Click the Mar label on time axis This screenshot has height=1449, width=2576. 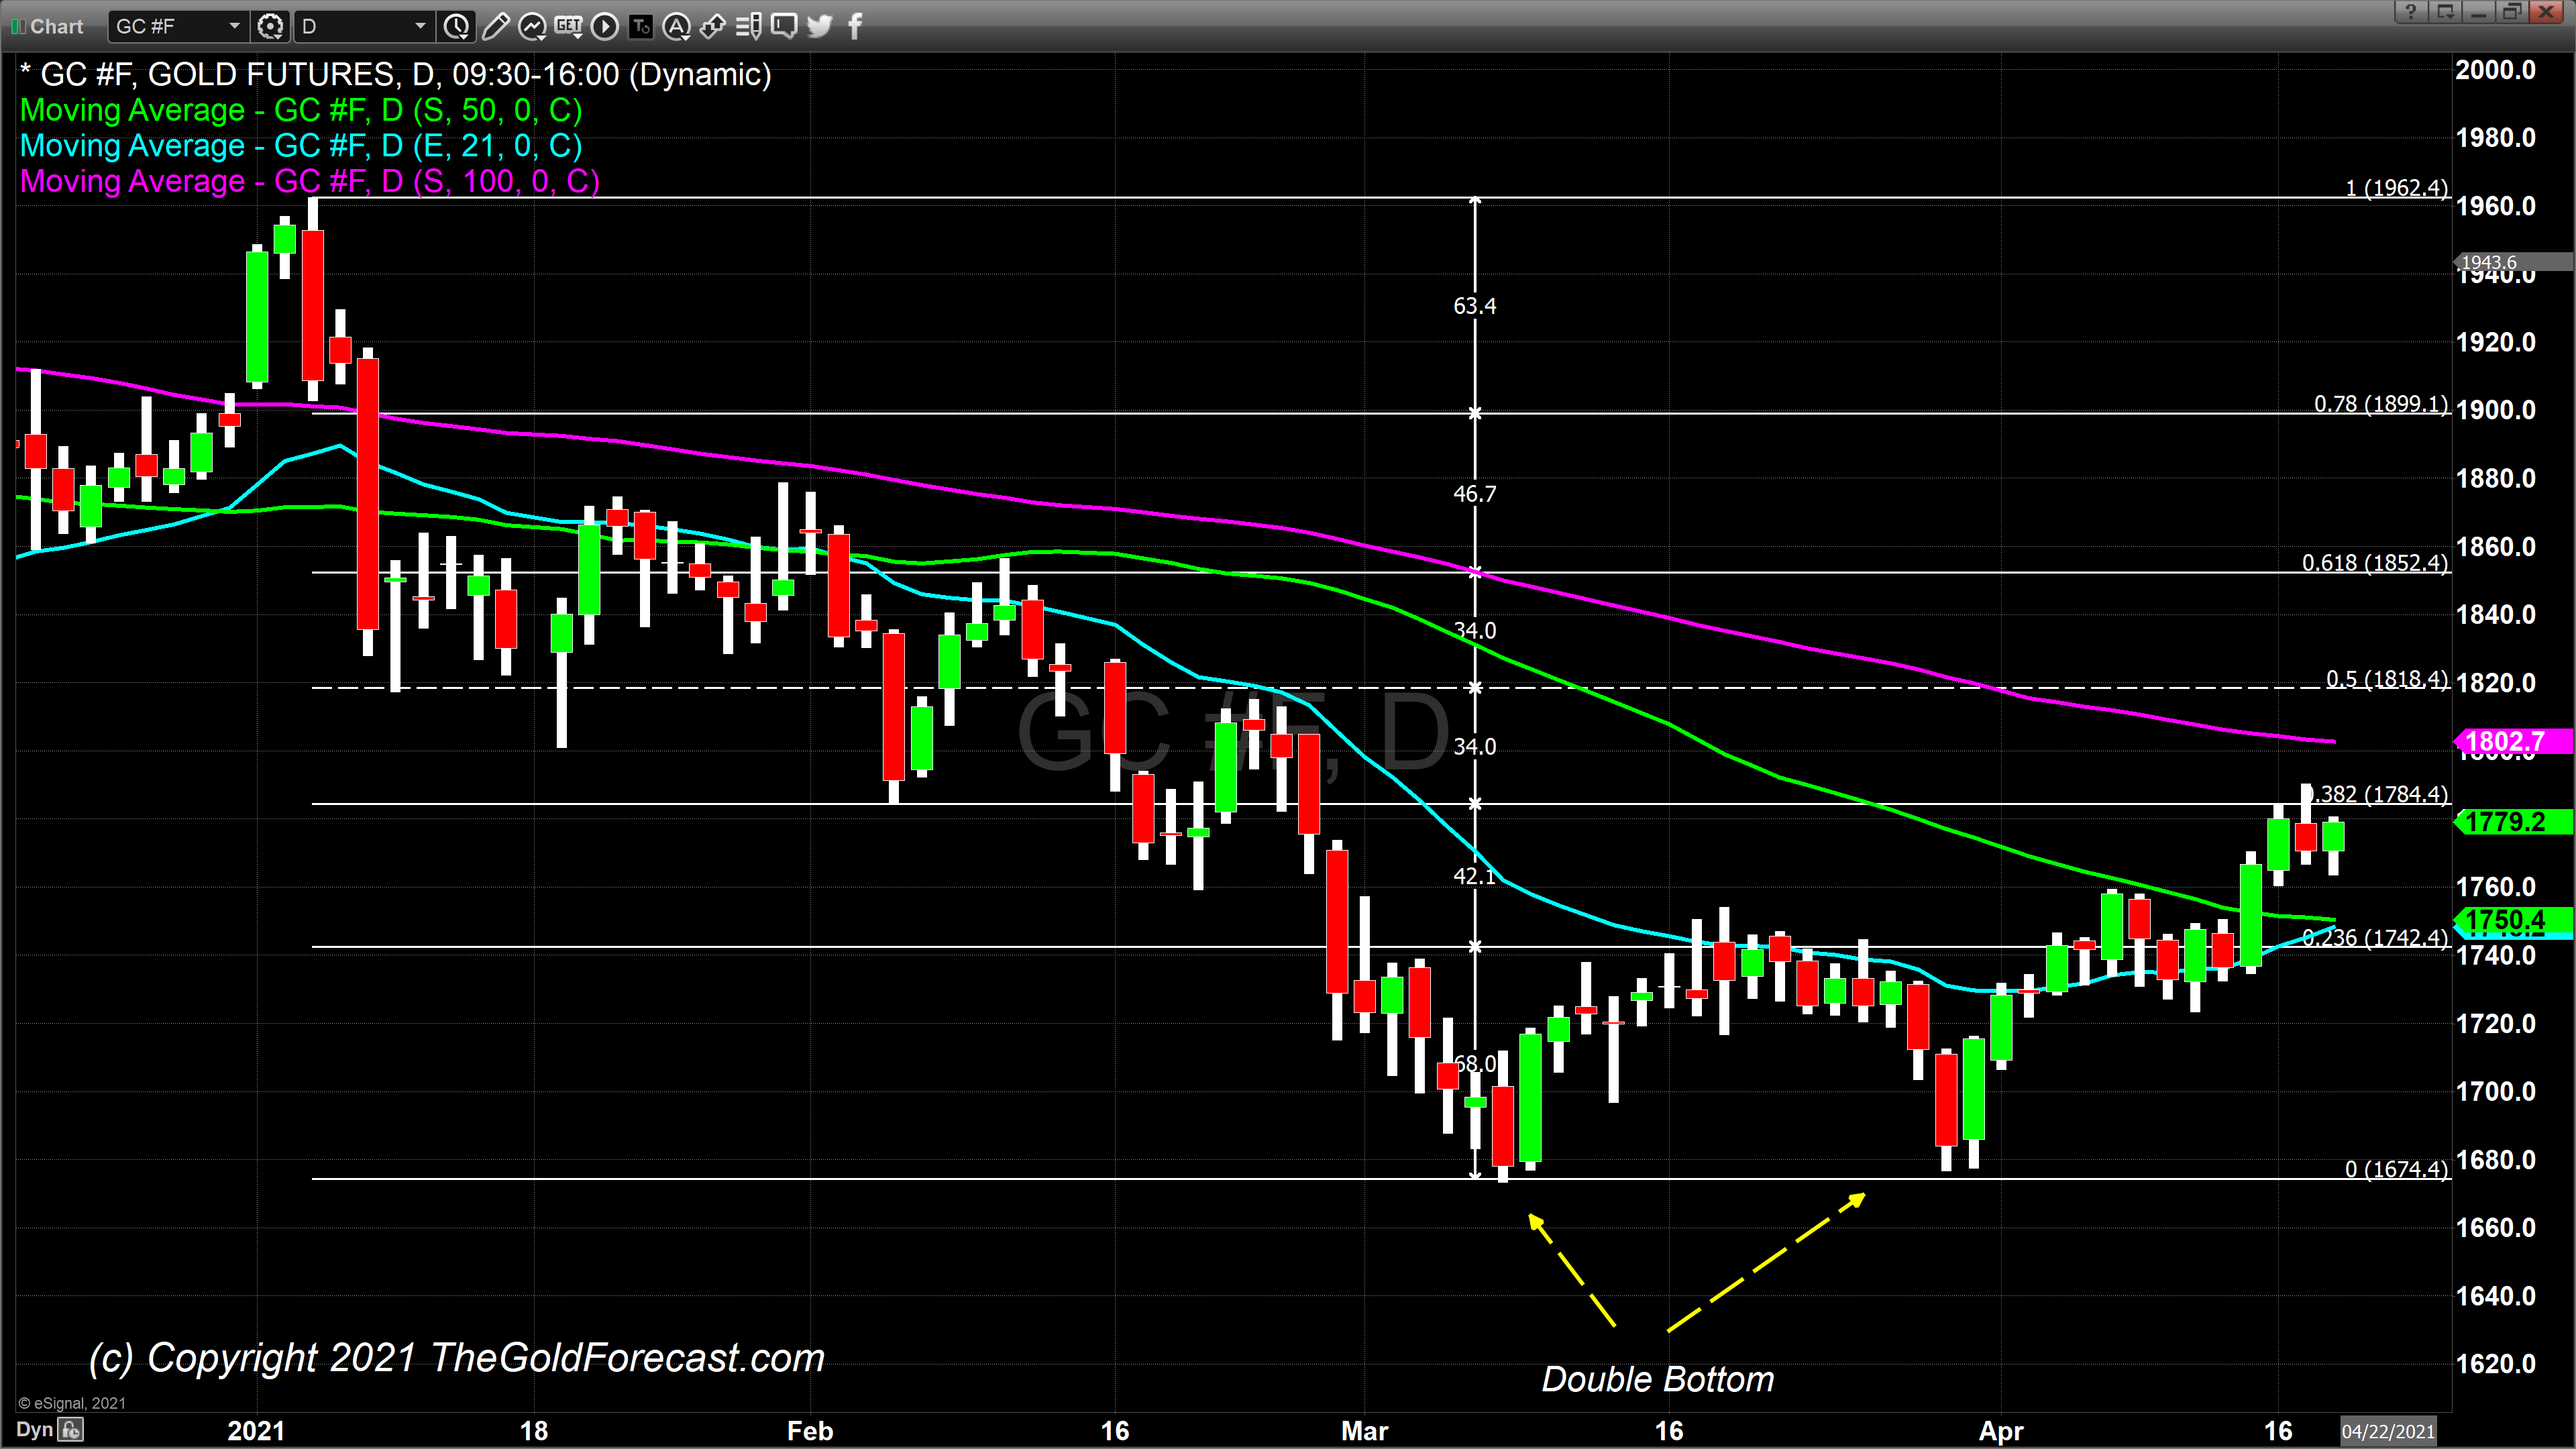click(1364, 1431)
